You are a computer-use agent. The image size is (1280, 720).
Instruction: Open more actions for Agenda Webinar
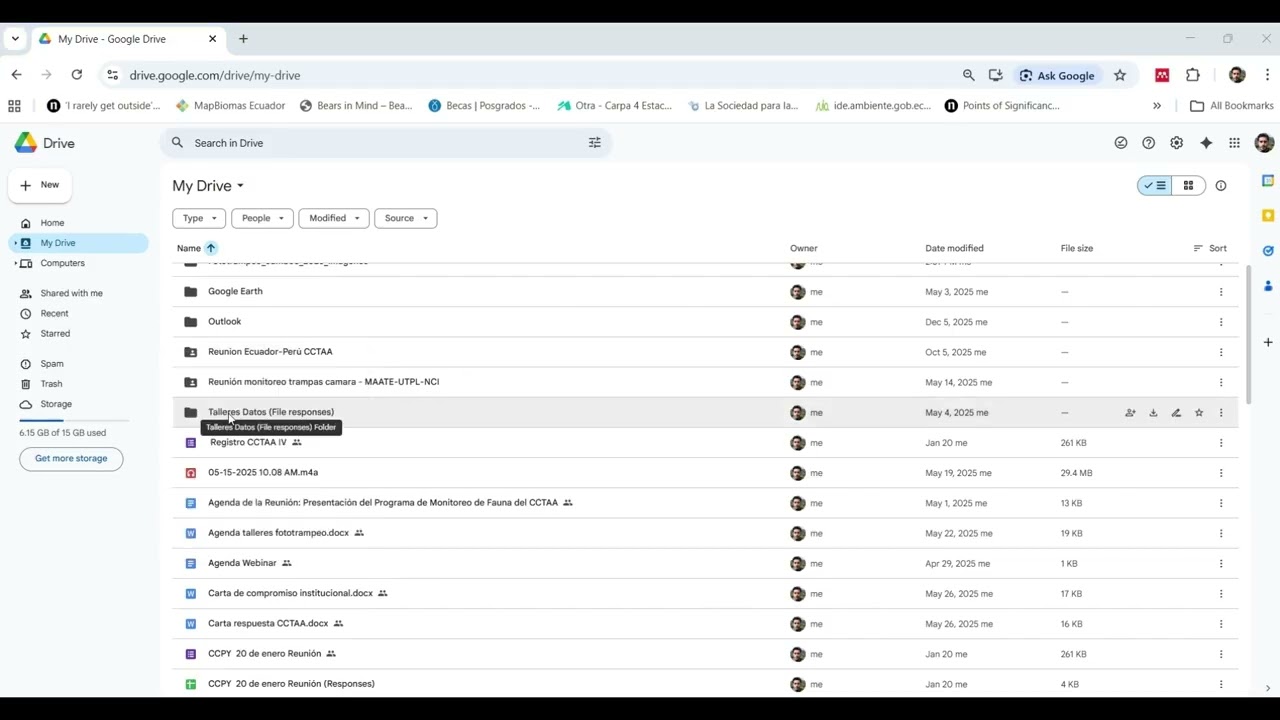pyautogui.click(x=1221, y=563)
